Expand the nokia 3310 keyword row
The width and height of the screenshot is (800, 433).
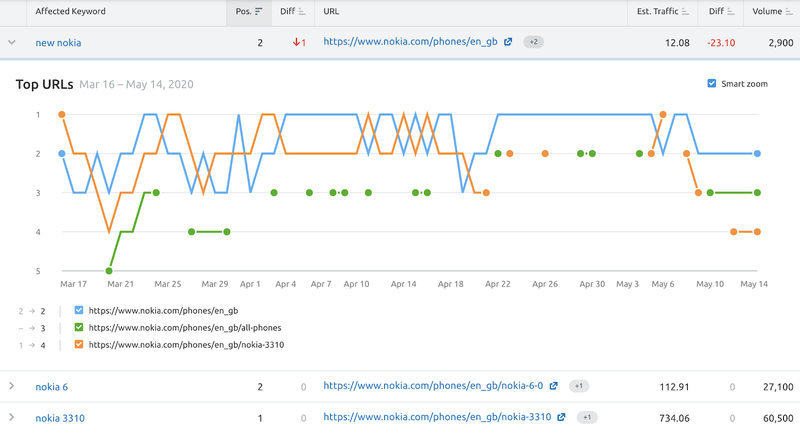coord(12,417)
